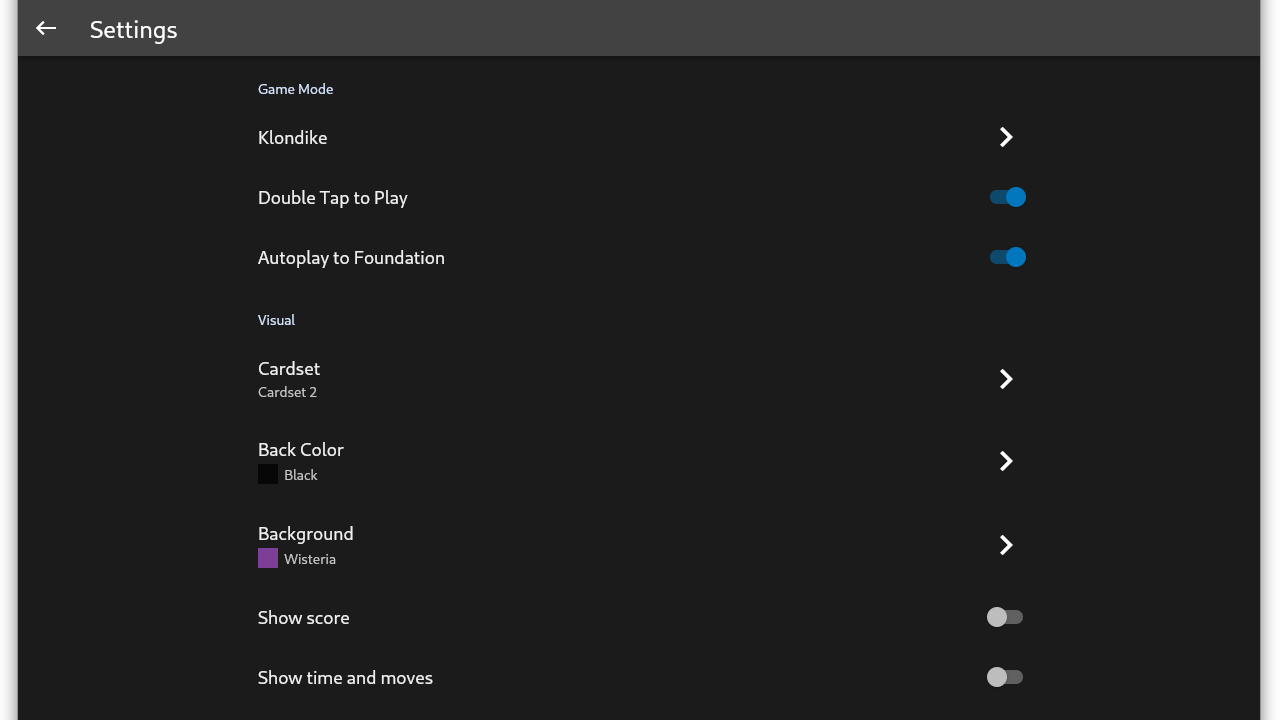Click the Show time and moves label
Image resolution: width=1280 pixels, height=720 pixels.
345,678
